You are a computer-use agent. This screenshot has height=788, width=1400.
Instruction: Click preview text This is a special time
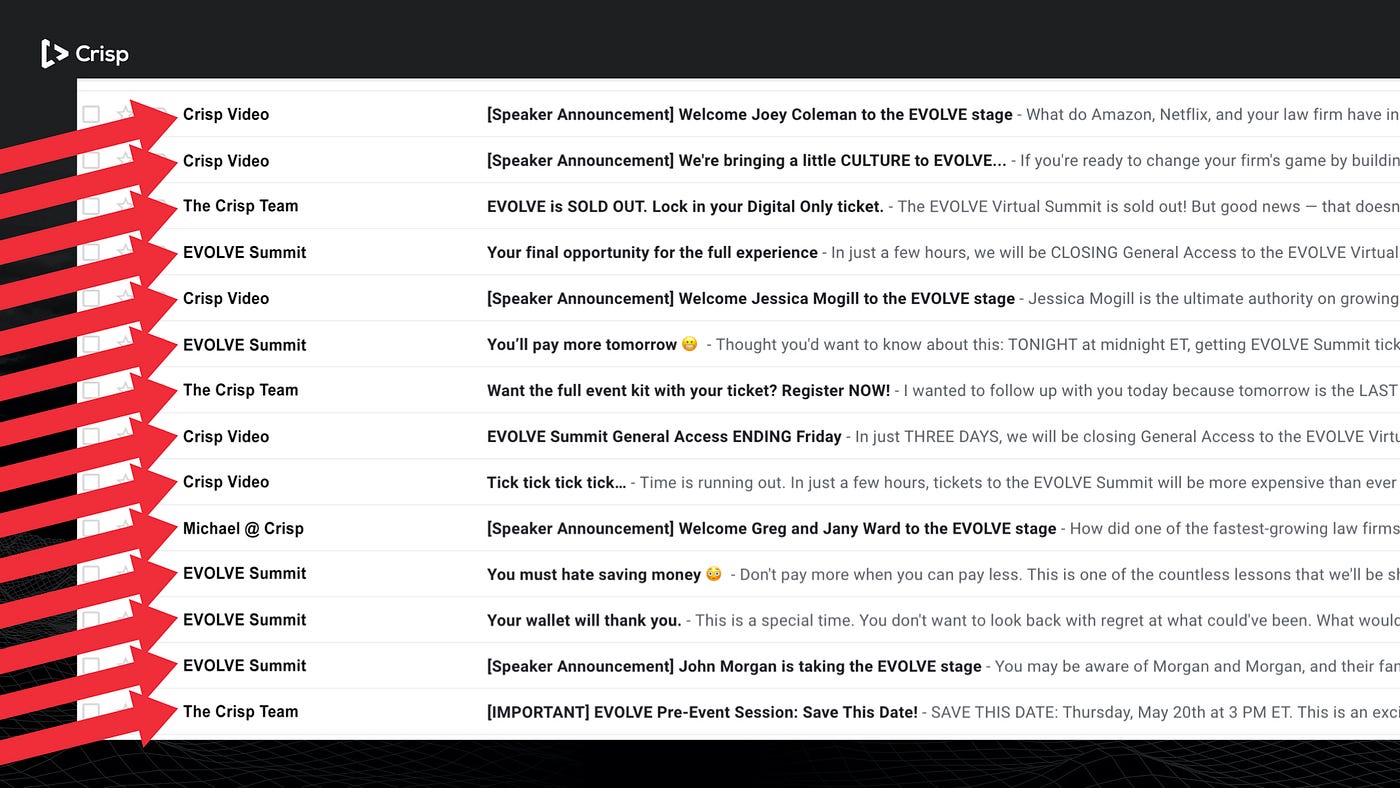click(1047, 621)
